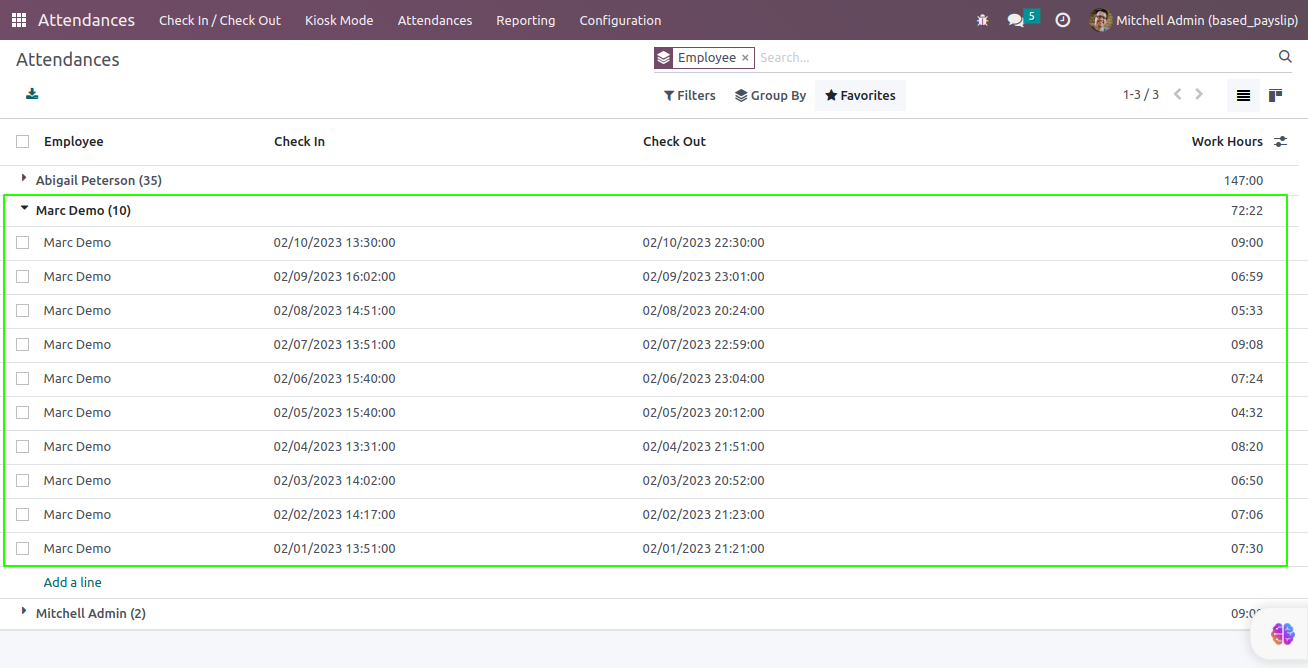Open optional columns adjust icon
This screenshot has height=668, width=1308.
pos(1280,142)
